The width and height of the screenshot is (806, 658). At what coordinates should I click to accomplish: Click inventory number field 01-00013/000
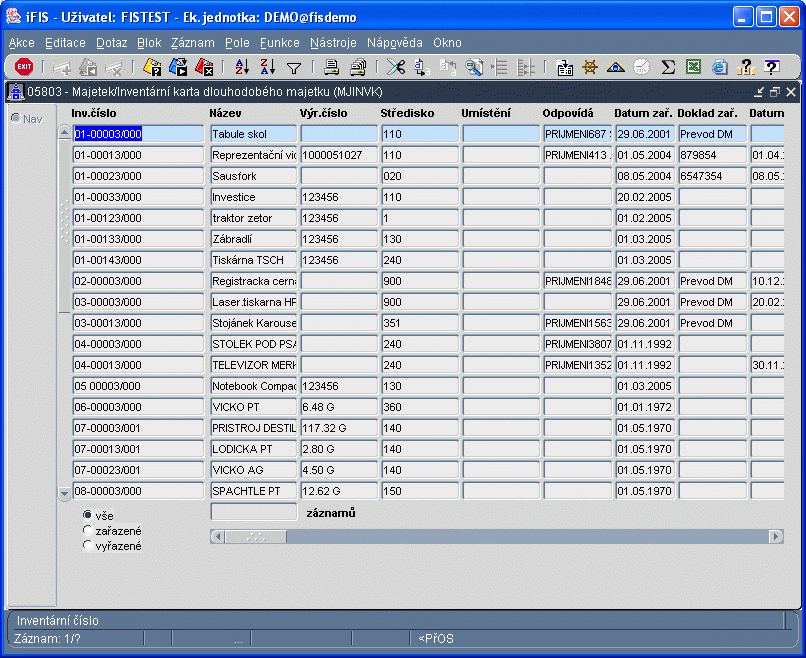coord(138,155)
